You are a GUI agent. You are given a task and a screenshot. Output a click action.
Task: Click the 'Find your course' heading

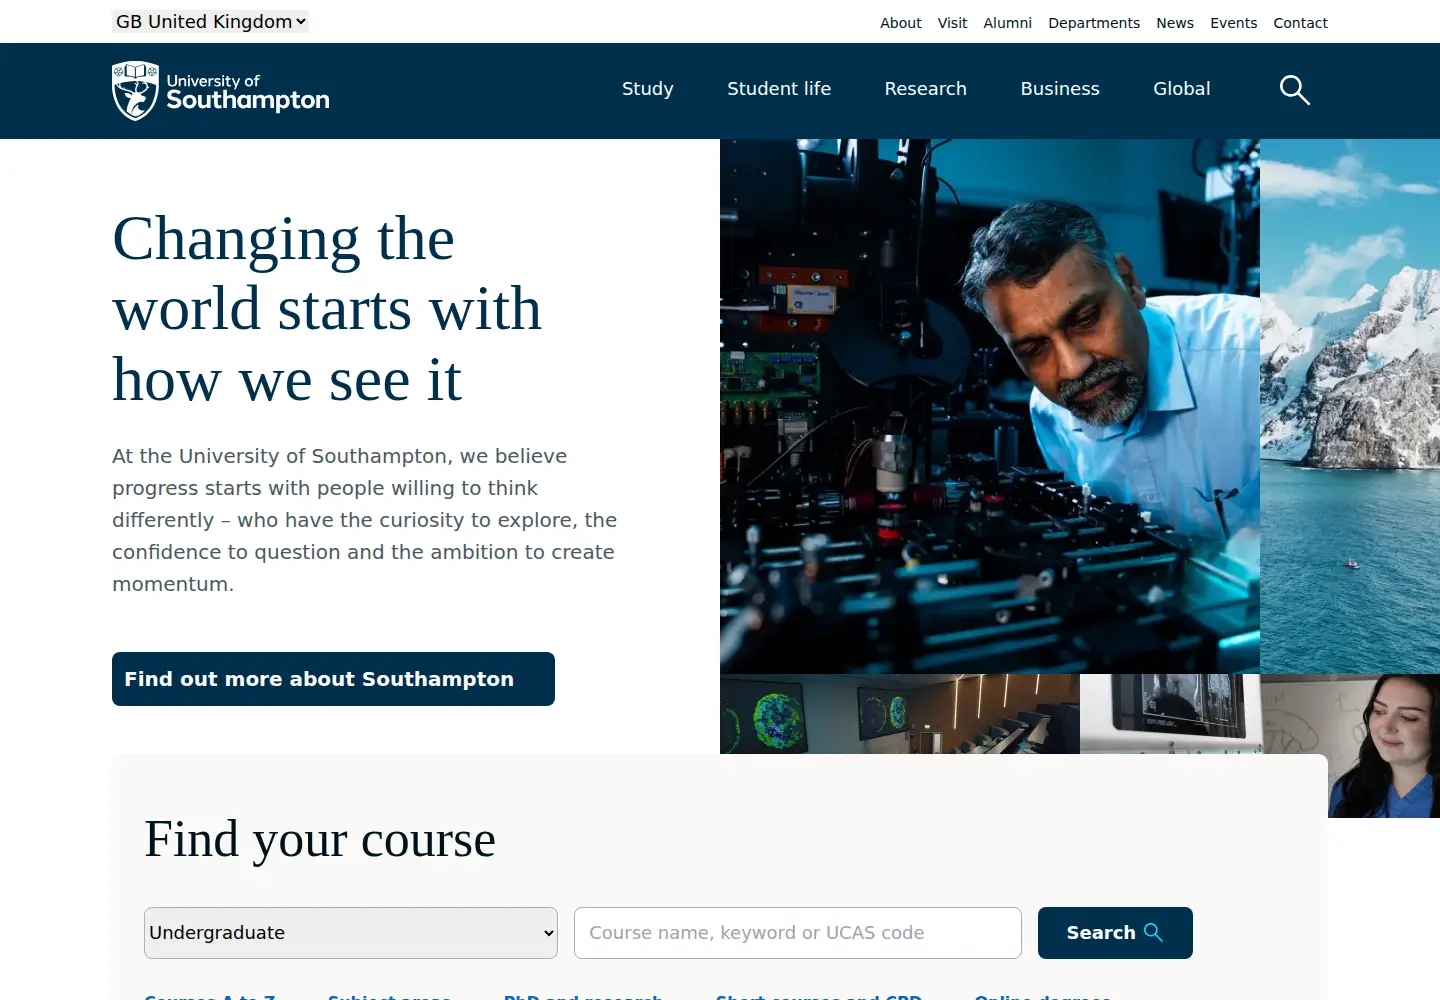[320, 839]
